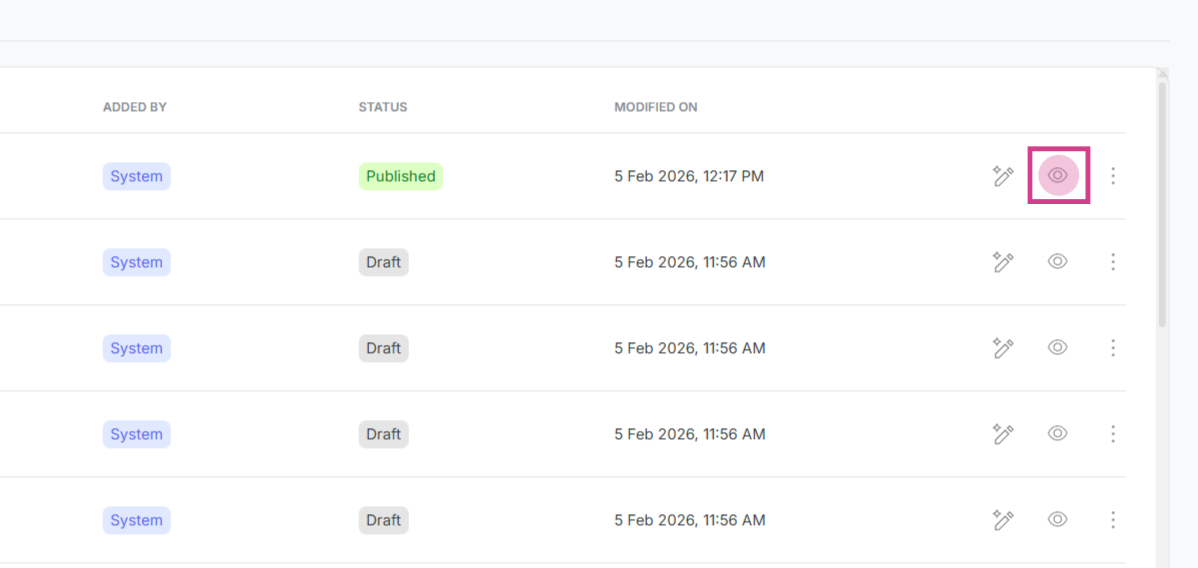This screenshot has height=568, width=1198.
Task: Click the magic wand icon in the second Draft row
Action: click(x=1003, y=349)
